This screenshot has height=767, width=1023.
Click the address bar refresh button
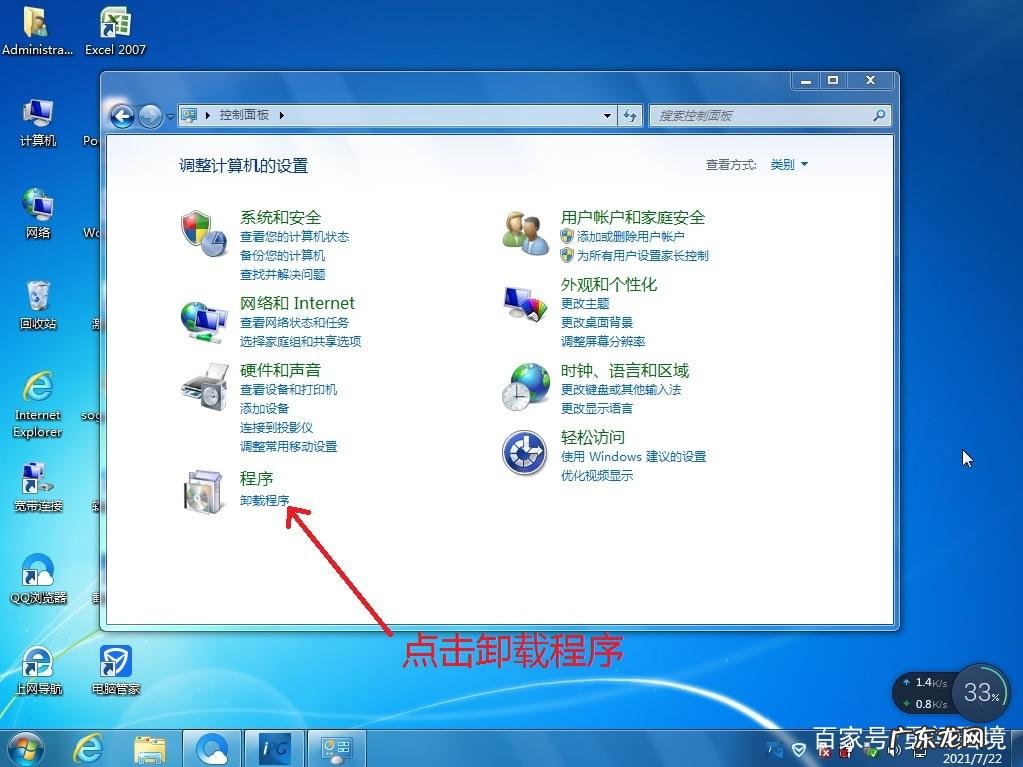coord(630,116)
